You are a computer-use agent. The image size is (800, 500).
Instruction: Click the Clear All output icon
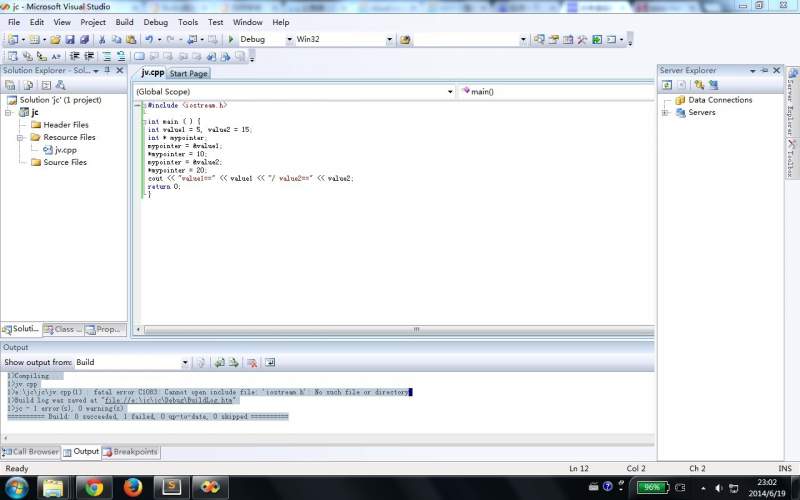[252, 363]
